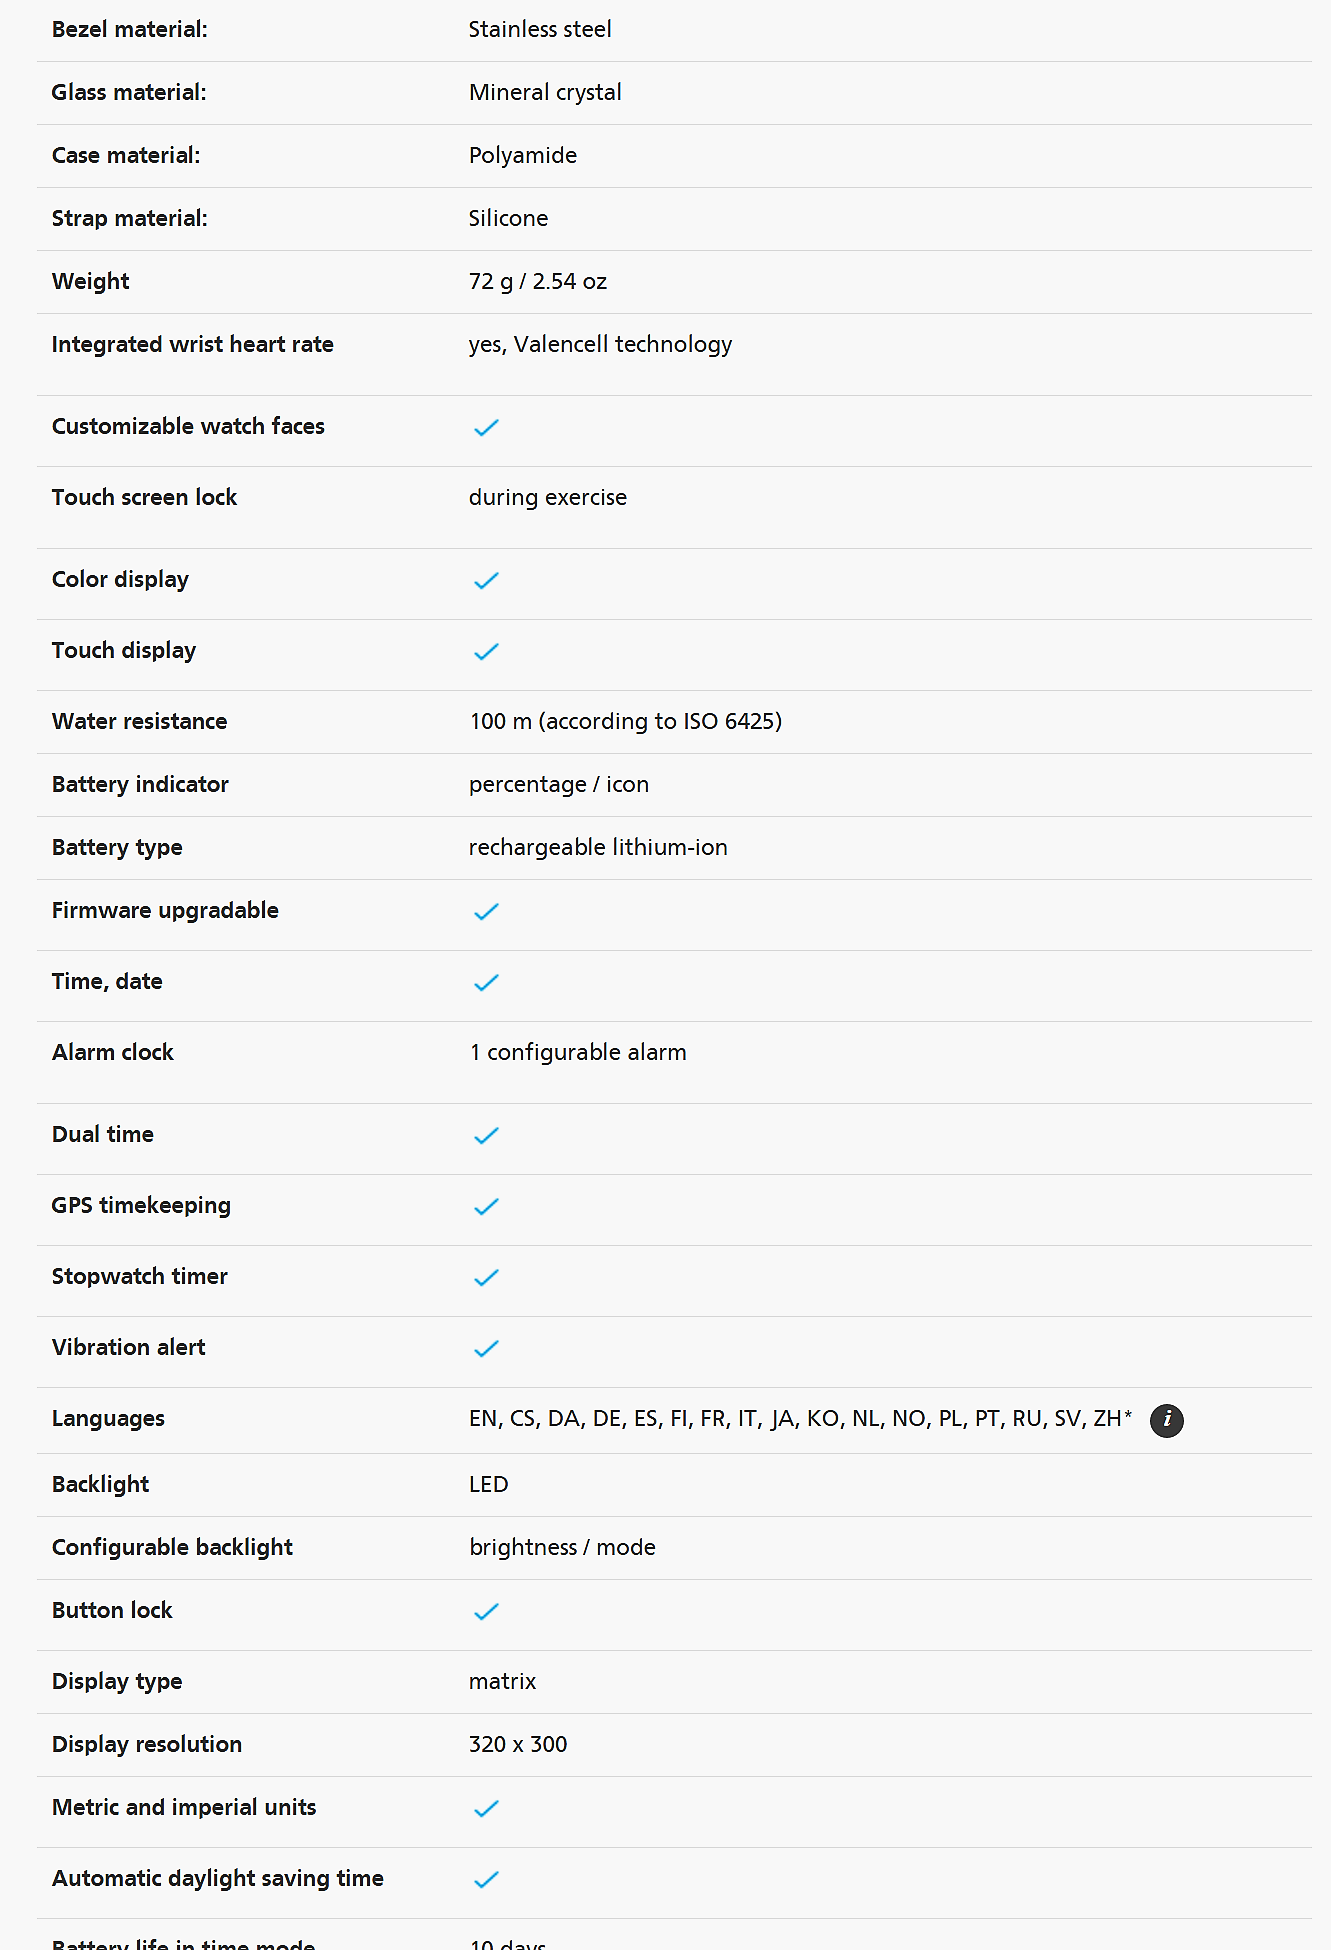This screenshot has width=1331, height=1950.
Task: Click the Firmware upgradable checkmark
Action: click(x=486, y=912)
